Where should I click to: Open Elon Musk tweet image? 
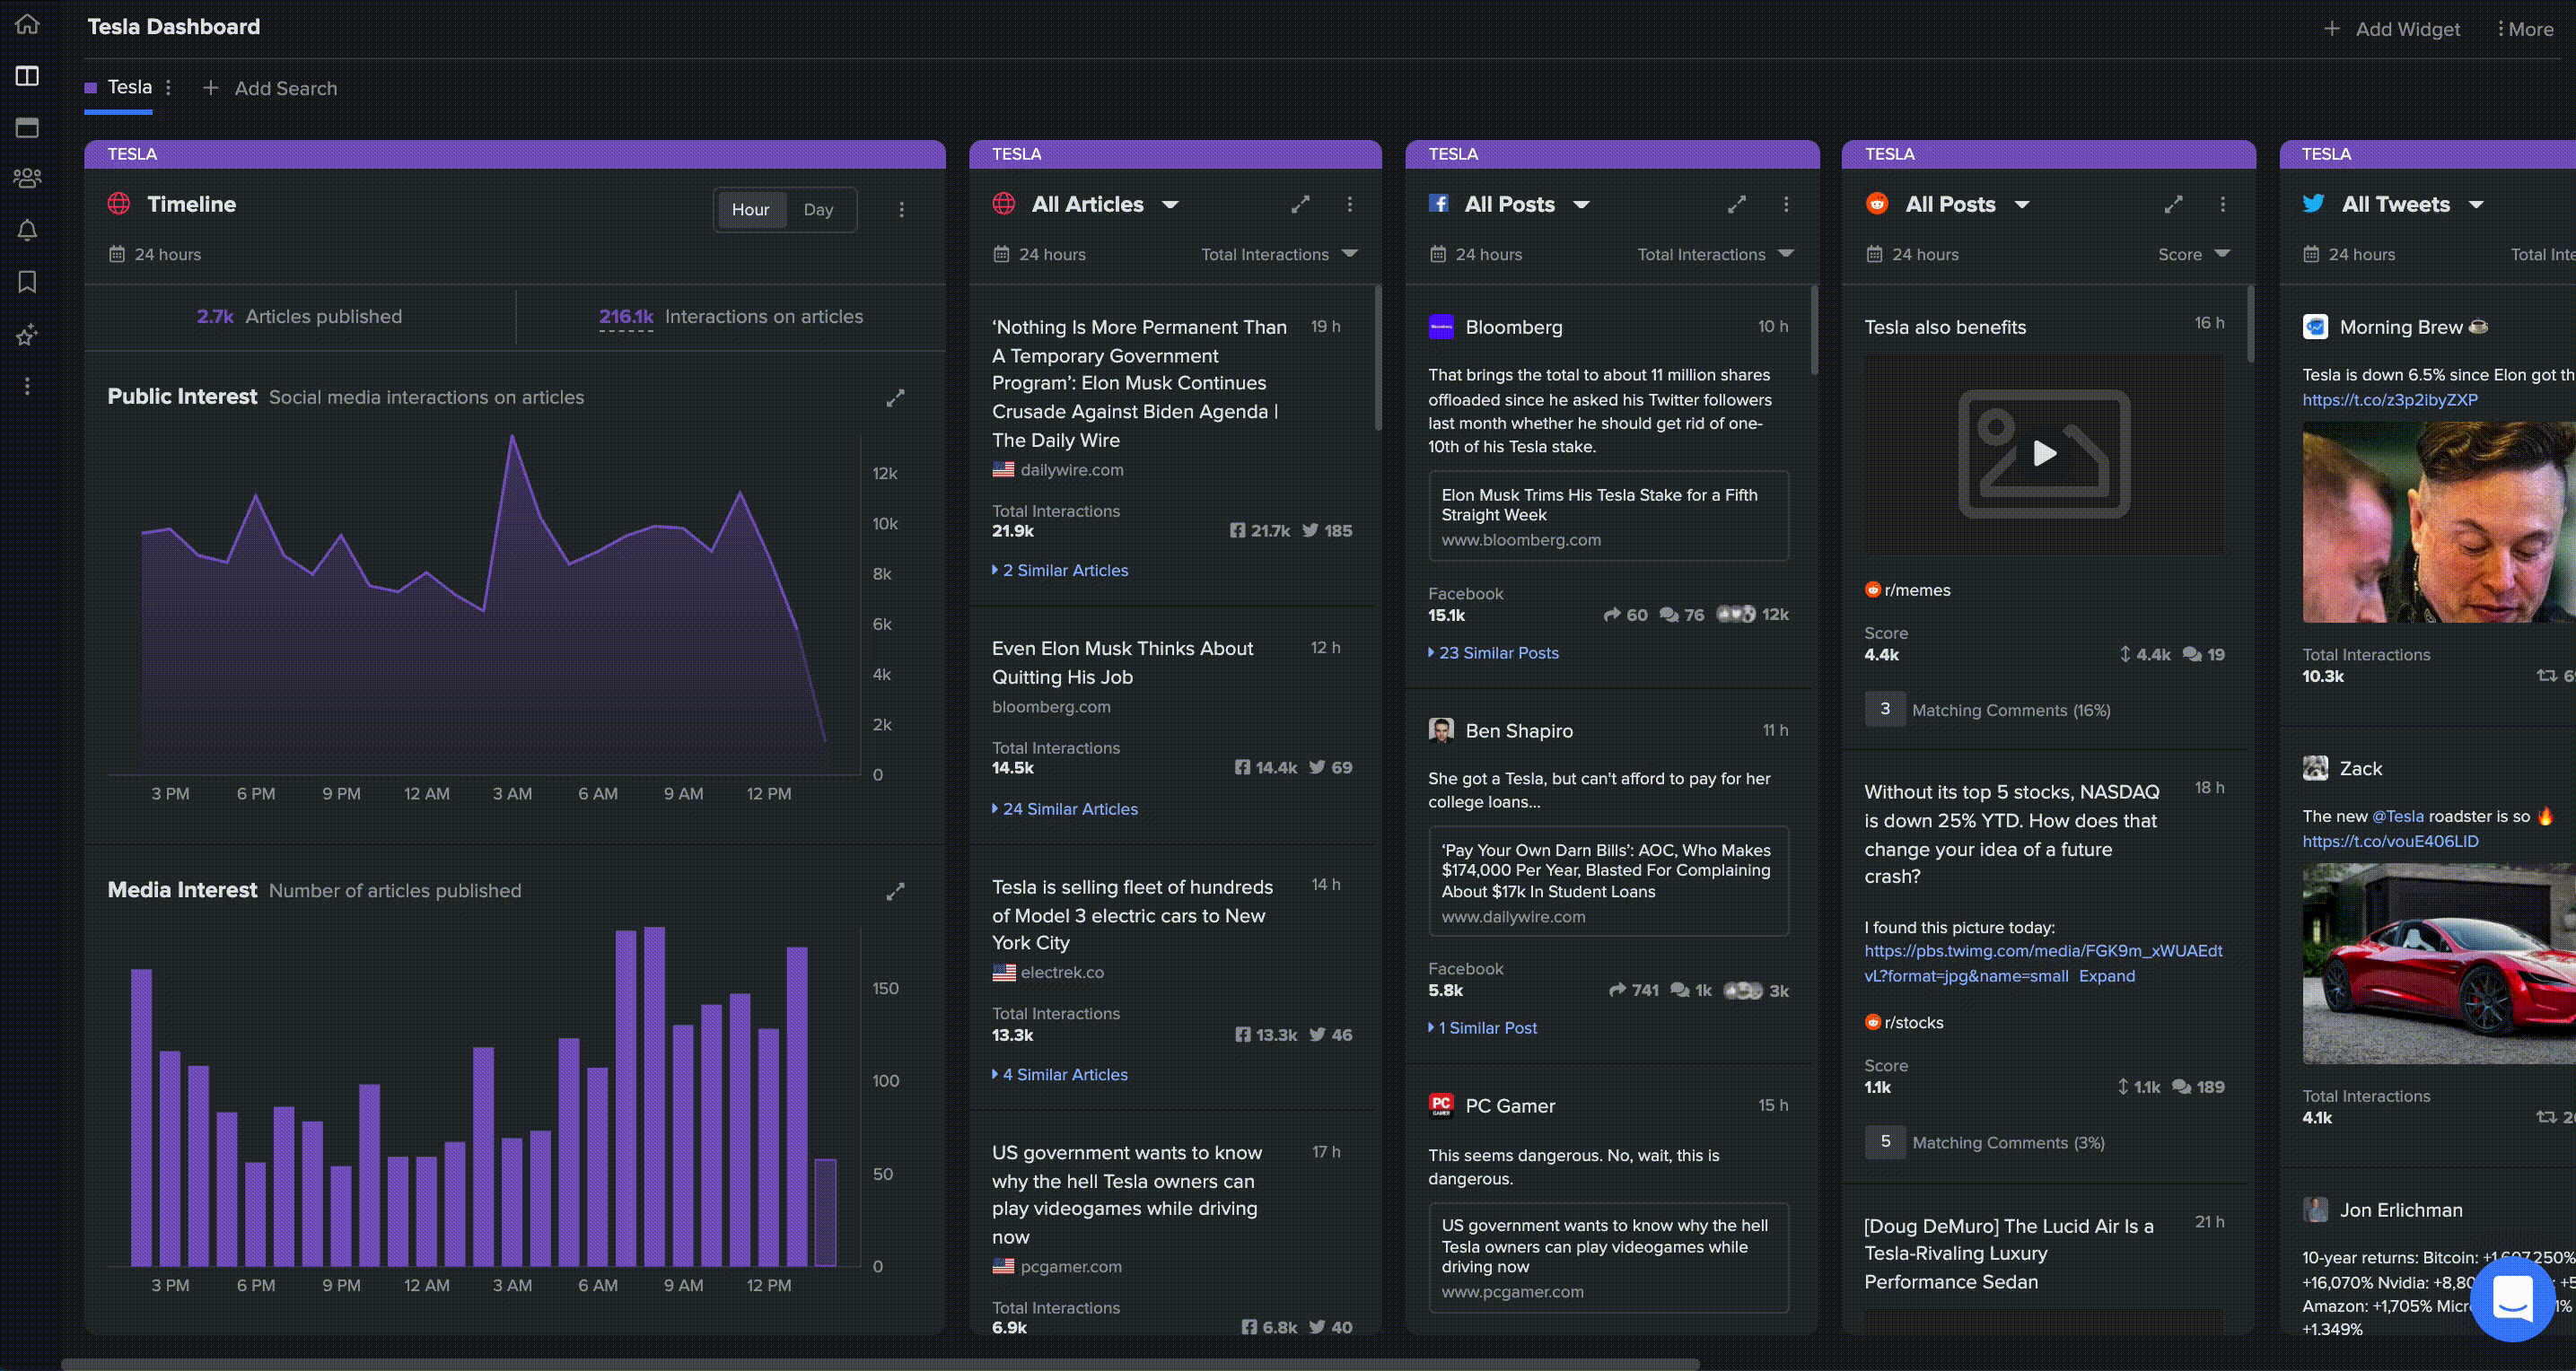pyautogui.click(x=2438, y=522)
